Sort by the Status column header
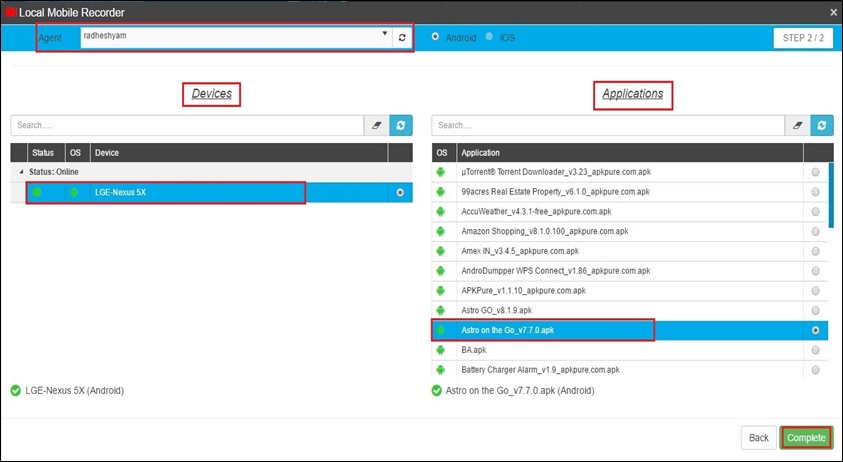 42,153
